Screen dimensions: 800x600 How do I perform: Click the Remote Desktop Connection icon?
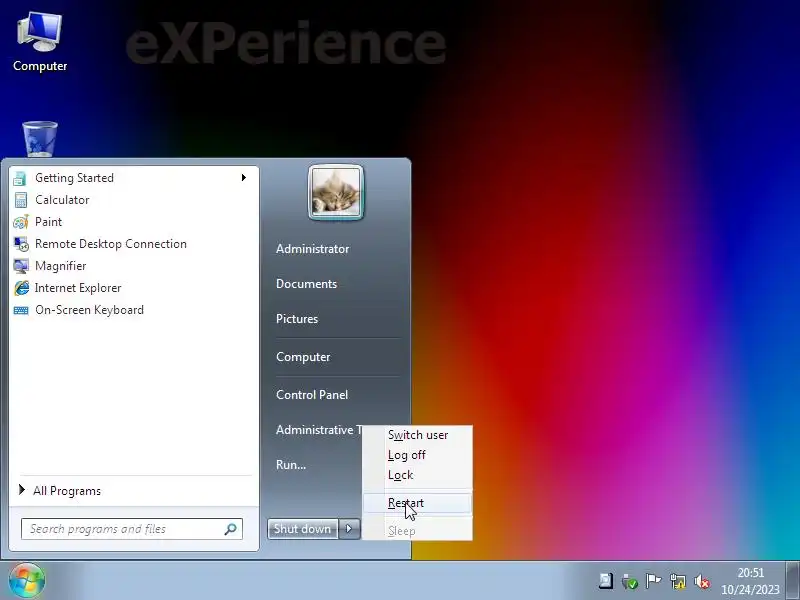click(20, 244)
